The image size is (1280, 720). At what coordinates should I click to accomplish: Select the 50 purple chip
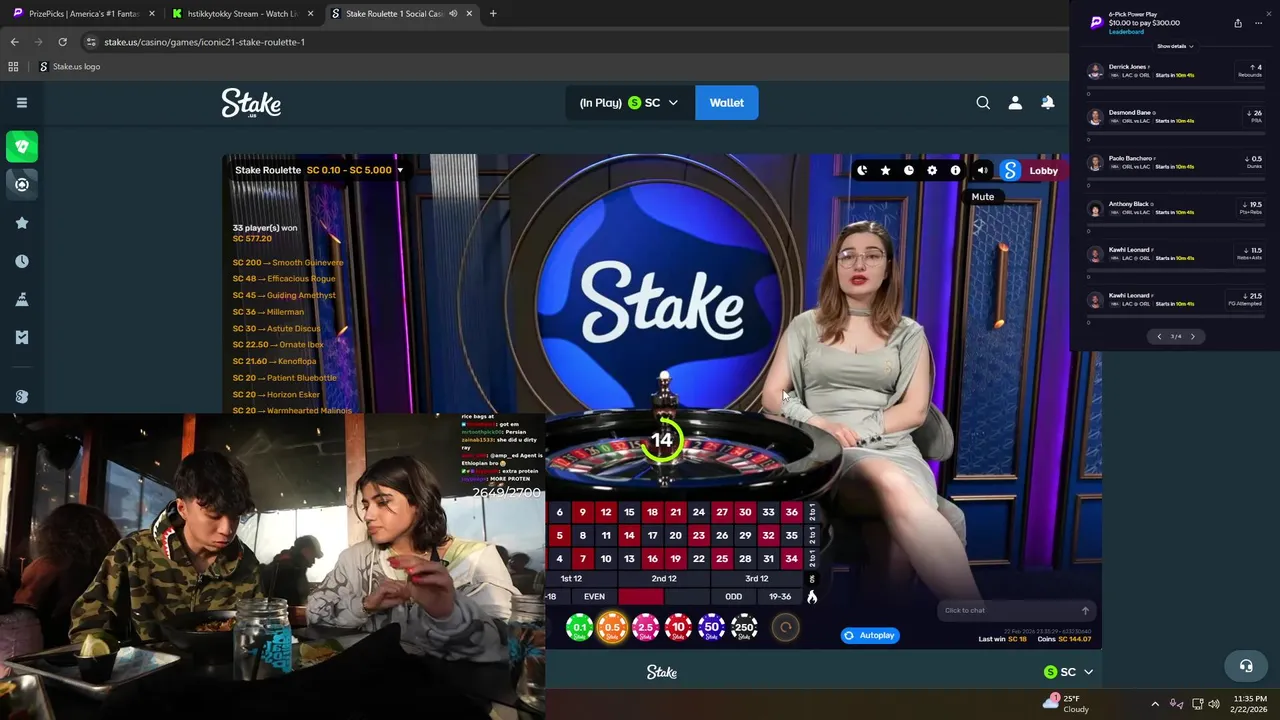[711, 628]
